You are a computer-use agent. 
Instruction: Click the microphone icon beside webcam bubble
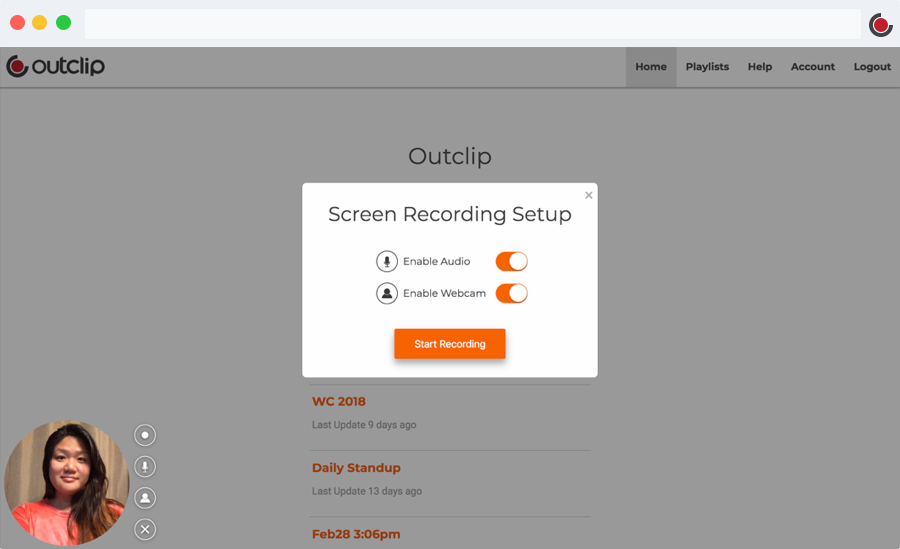coord(146,467)
